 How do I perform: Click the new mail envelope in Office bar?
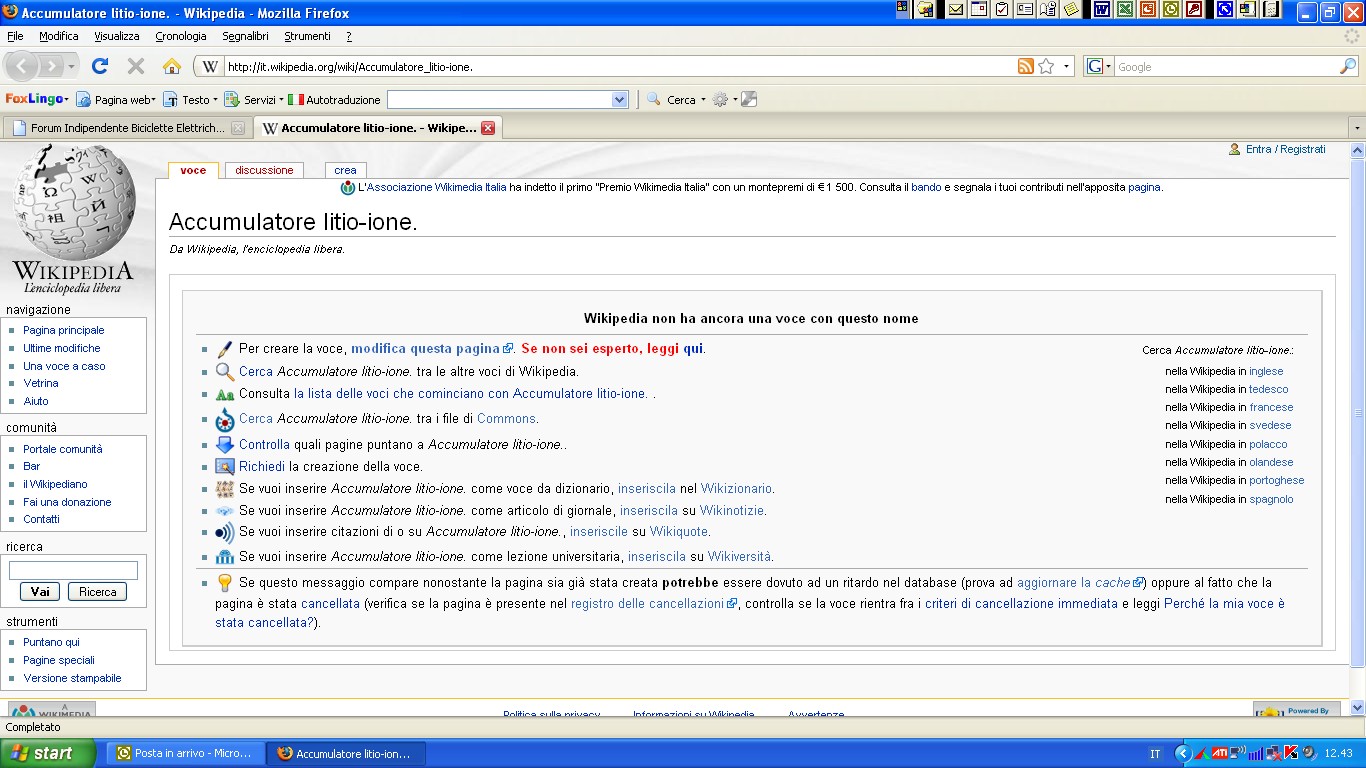[x=955, y=9]
